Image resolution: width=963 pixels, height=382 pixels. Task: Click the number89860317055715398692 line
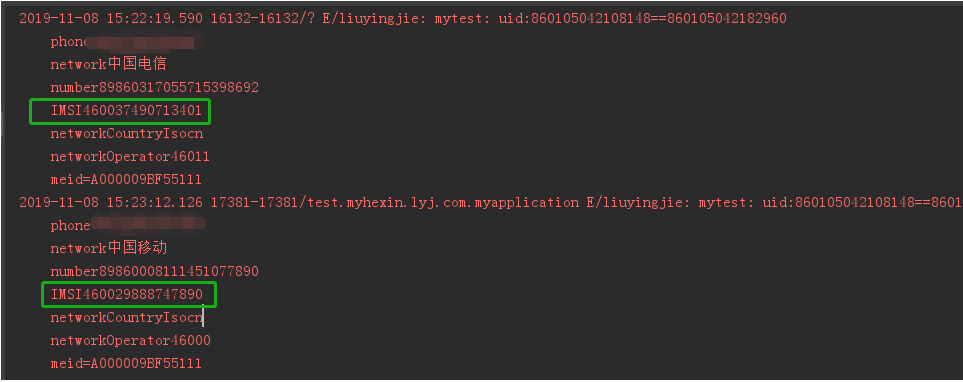click(154, 88)
